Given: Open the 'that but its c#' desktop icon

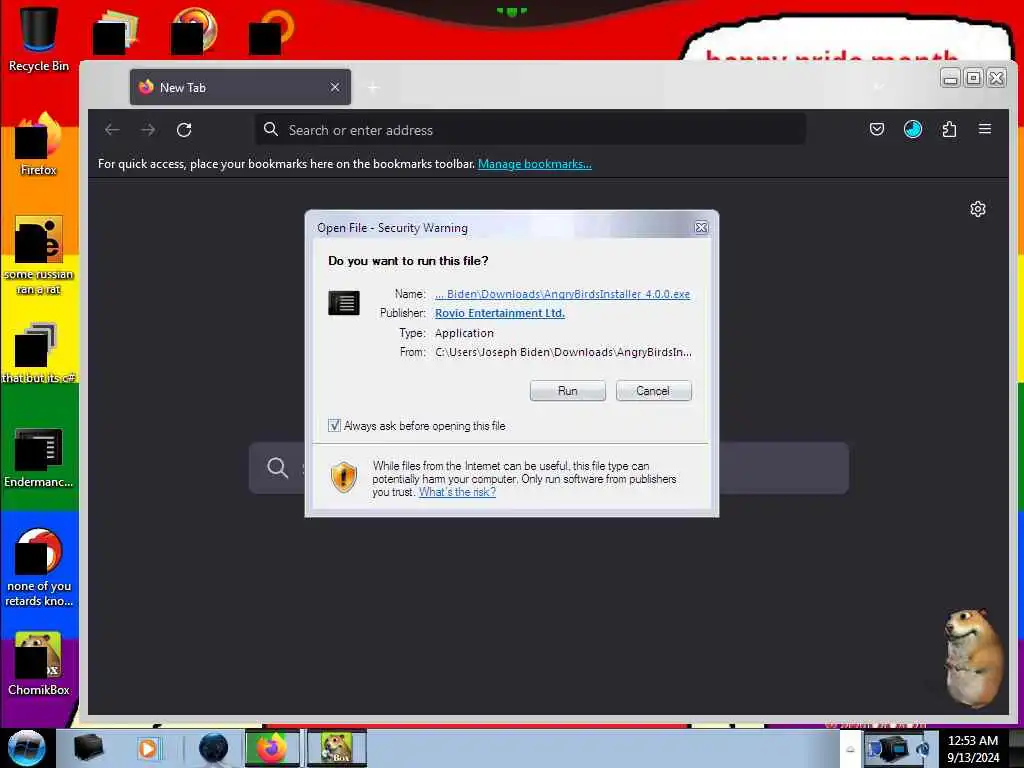Looking at the screenshot, I should 38,353.
